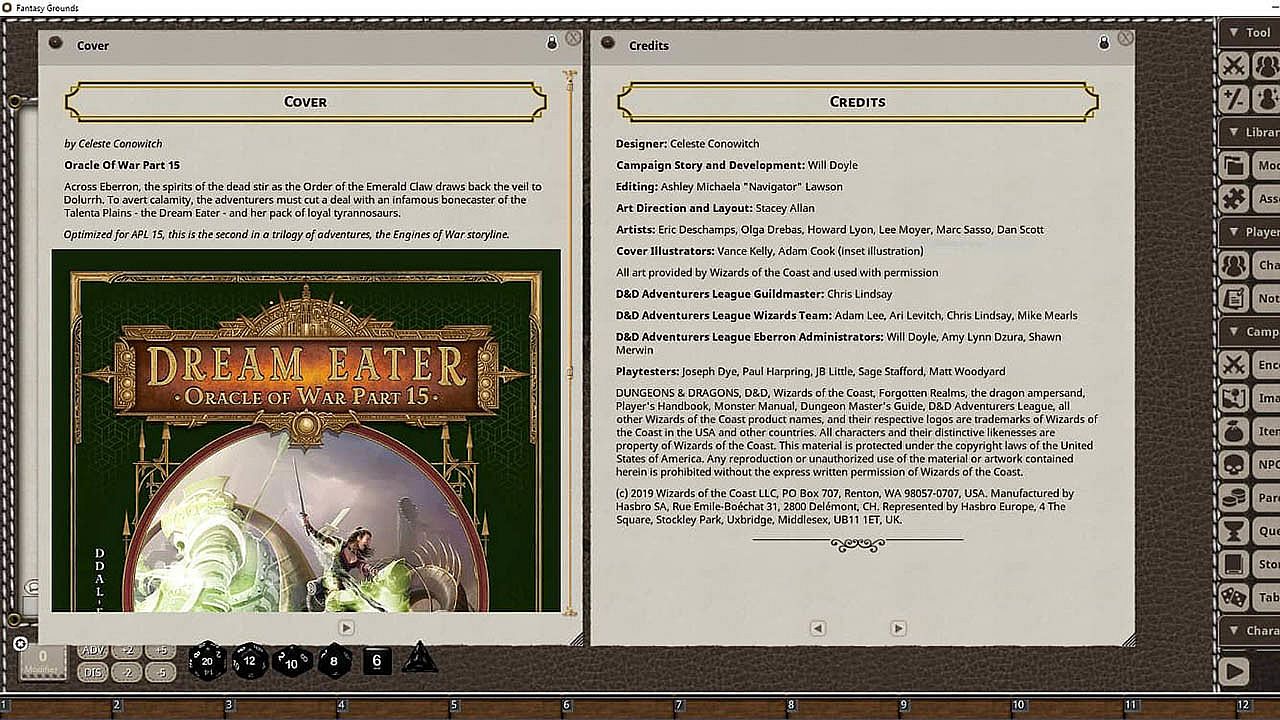Close the Credits window

pyautogui.click(x=1126, y=38)
